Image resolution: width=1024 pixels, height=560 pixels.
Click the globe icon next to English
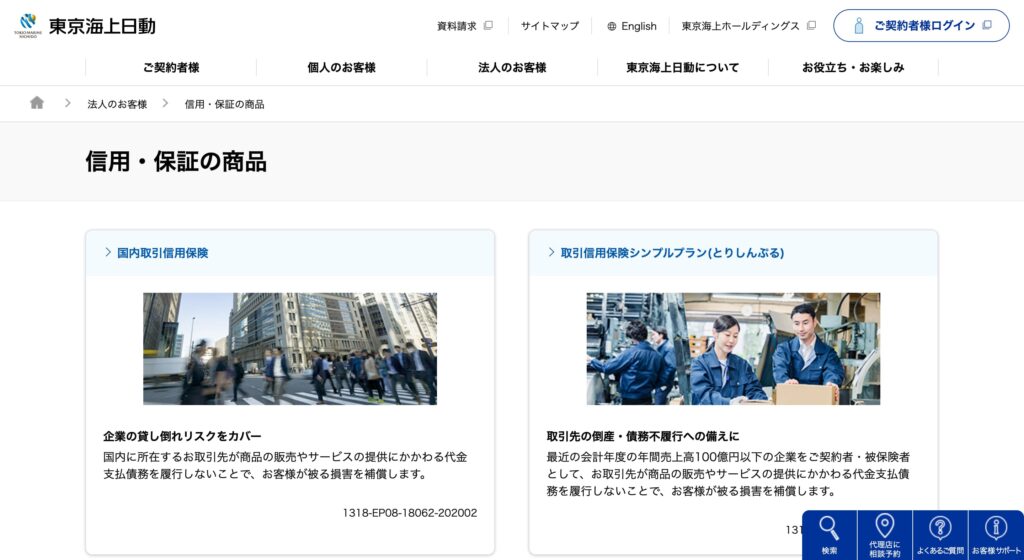click(611, 27)
